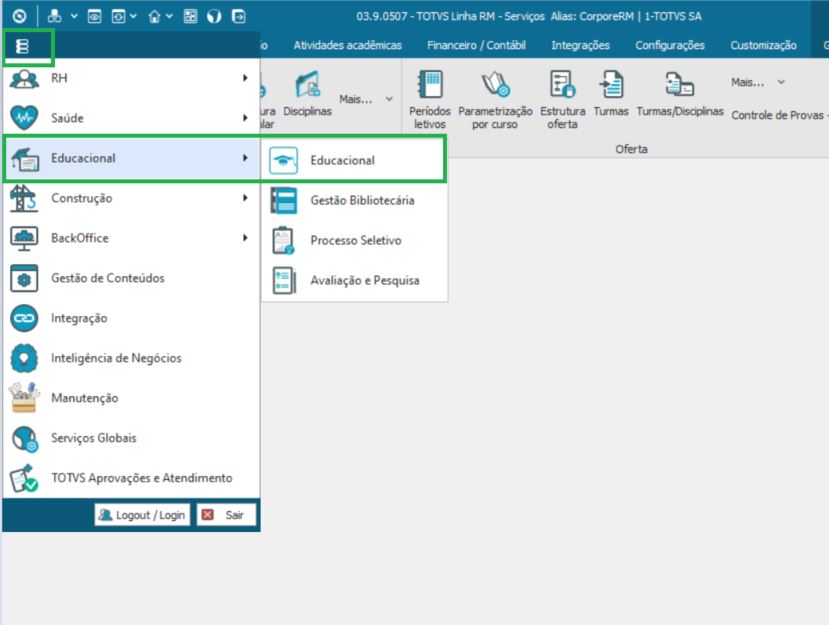Viewport: 829px width, 625px height.
Task: Open Disciplinas ribbon icon
Action: point(308,93)
